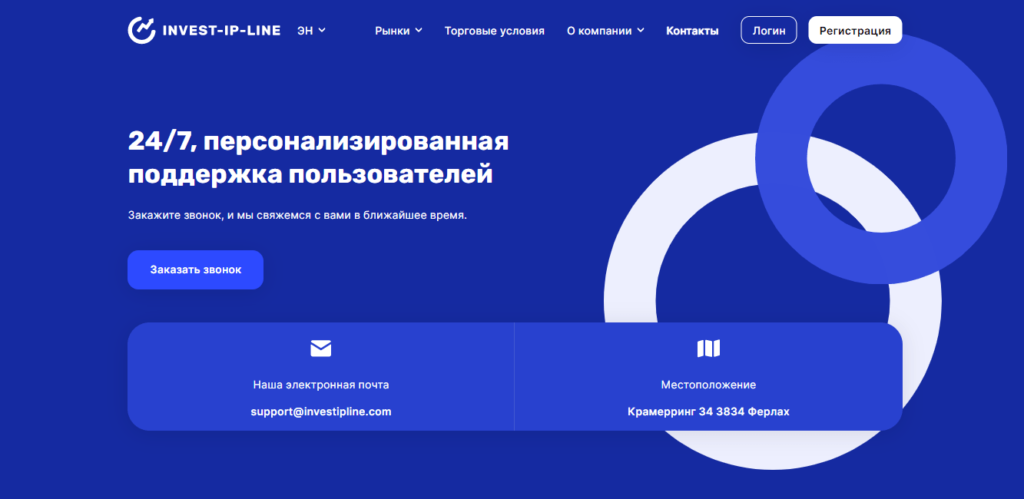Click the map location icon
The height and width of the screenshot is (499, 1024).
tap(709, 349)
